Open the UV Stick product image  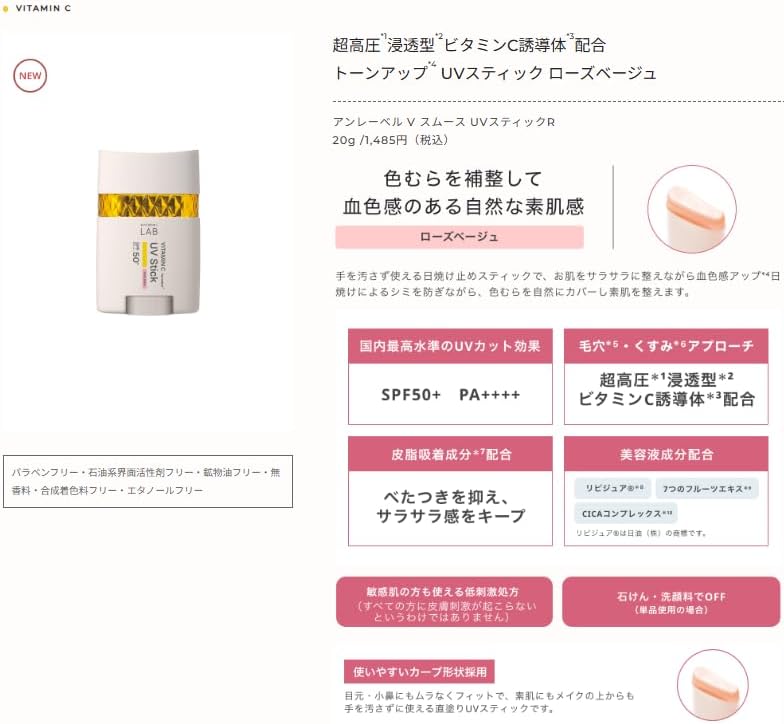[x=148, y=232]
